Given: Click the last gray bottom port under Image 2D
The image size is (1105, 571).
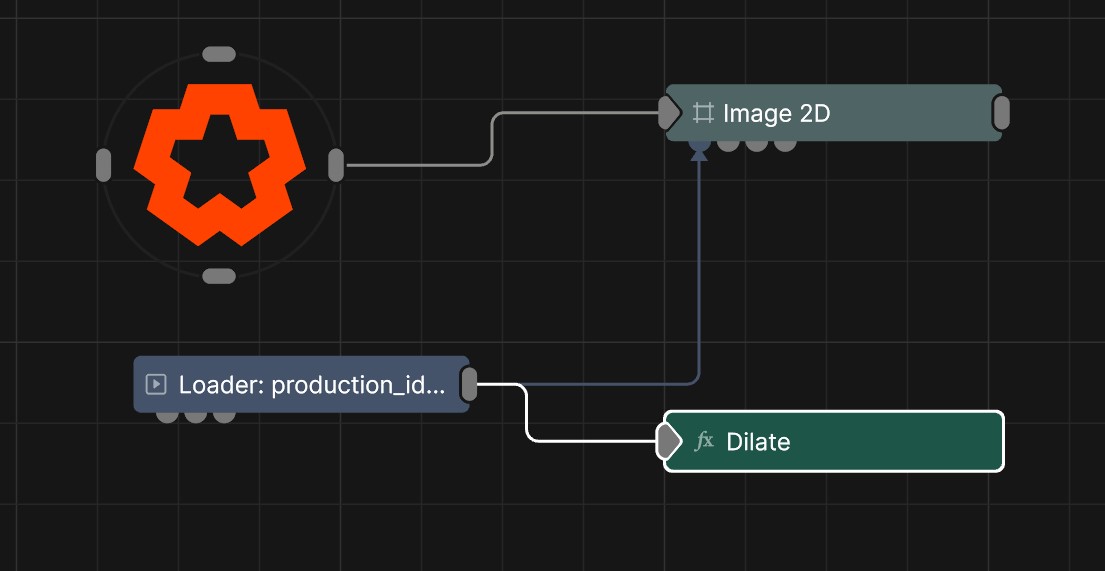Looking at the screenshot, I should click(785, 145).
